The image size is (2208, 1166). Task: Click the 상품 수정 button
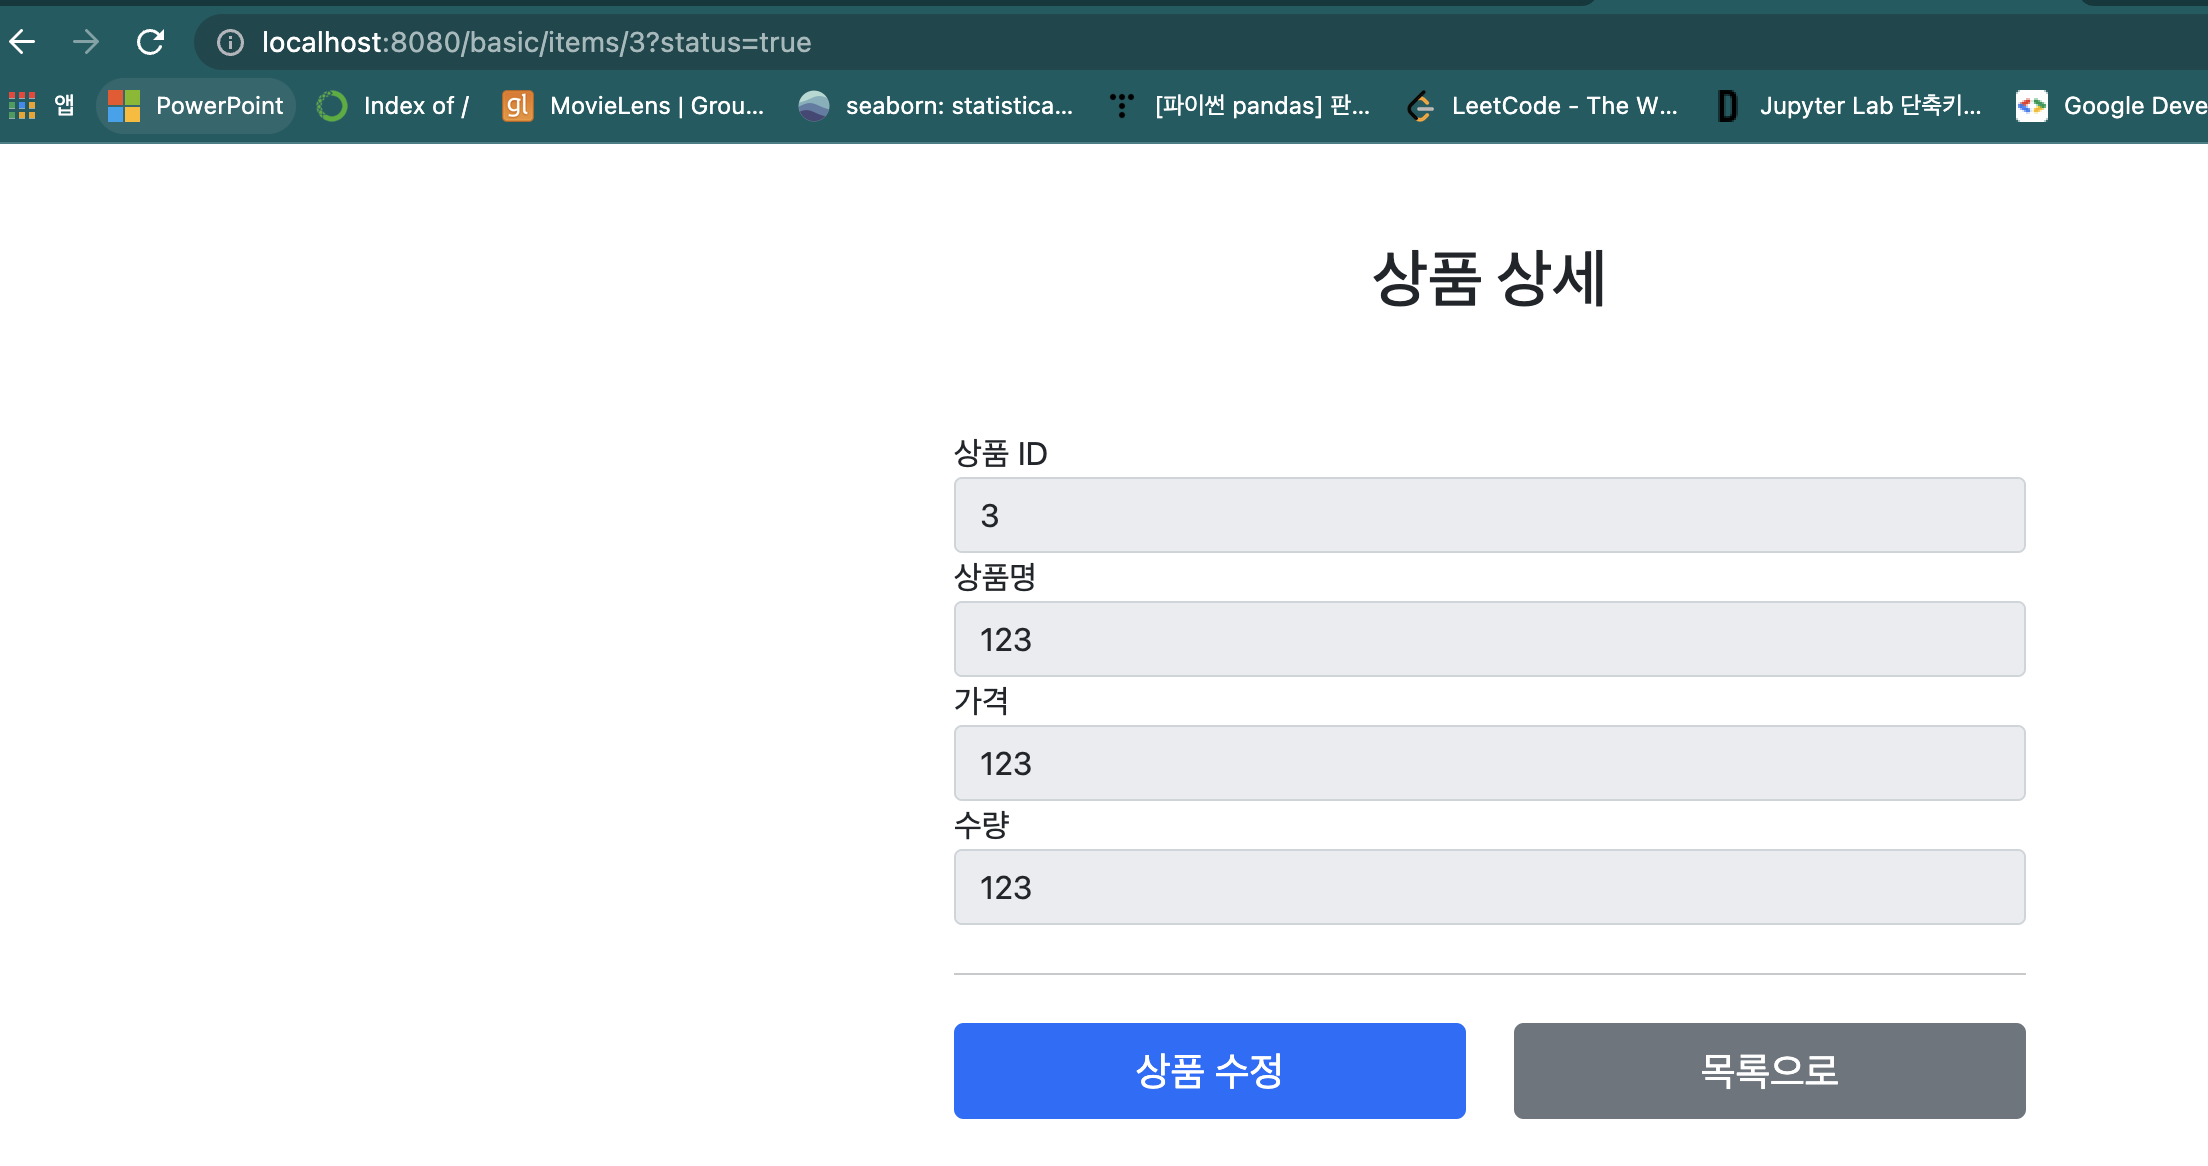click(1209, 1070)
